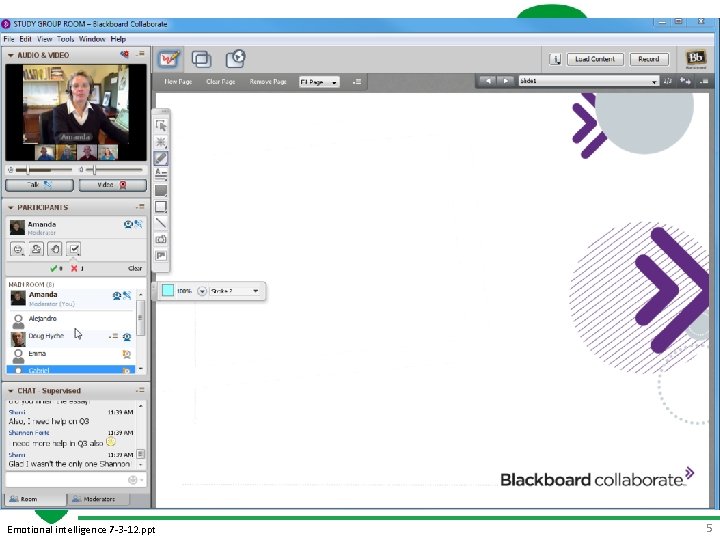Open page navigation options menu
The image size is (720, 540).
click(x=703, y=81)
